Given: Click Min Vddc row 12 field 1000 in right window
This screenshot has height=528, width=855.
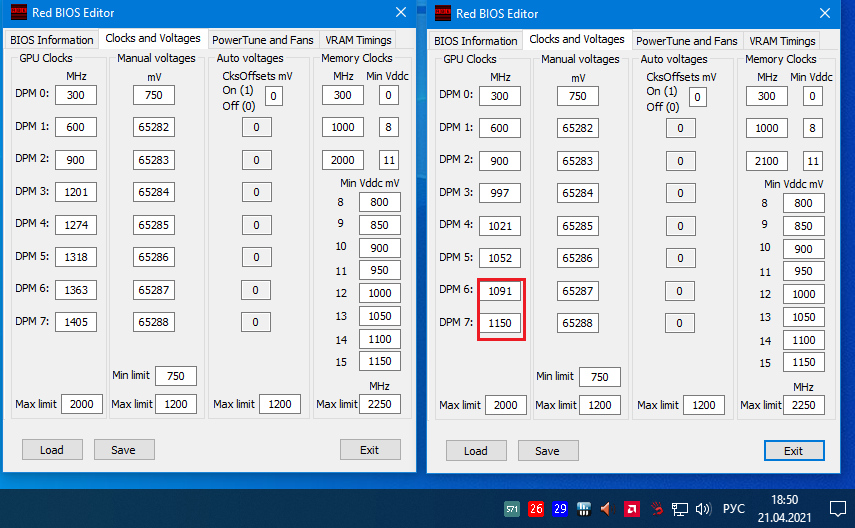Looking at the screenshot, I should tap(804, 294).
